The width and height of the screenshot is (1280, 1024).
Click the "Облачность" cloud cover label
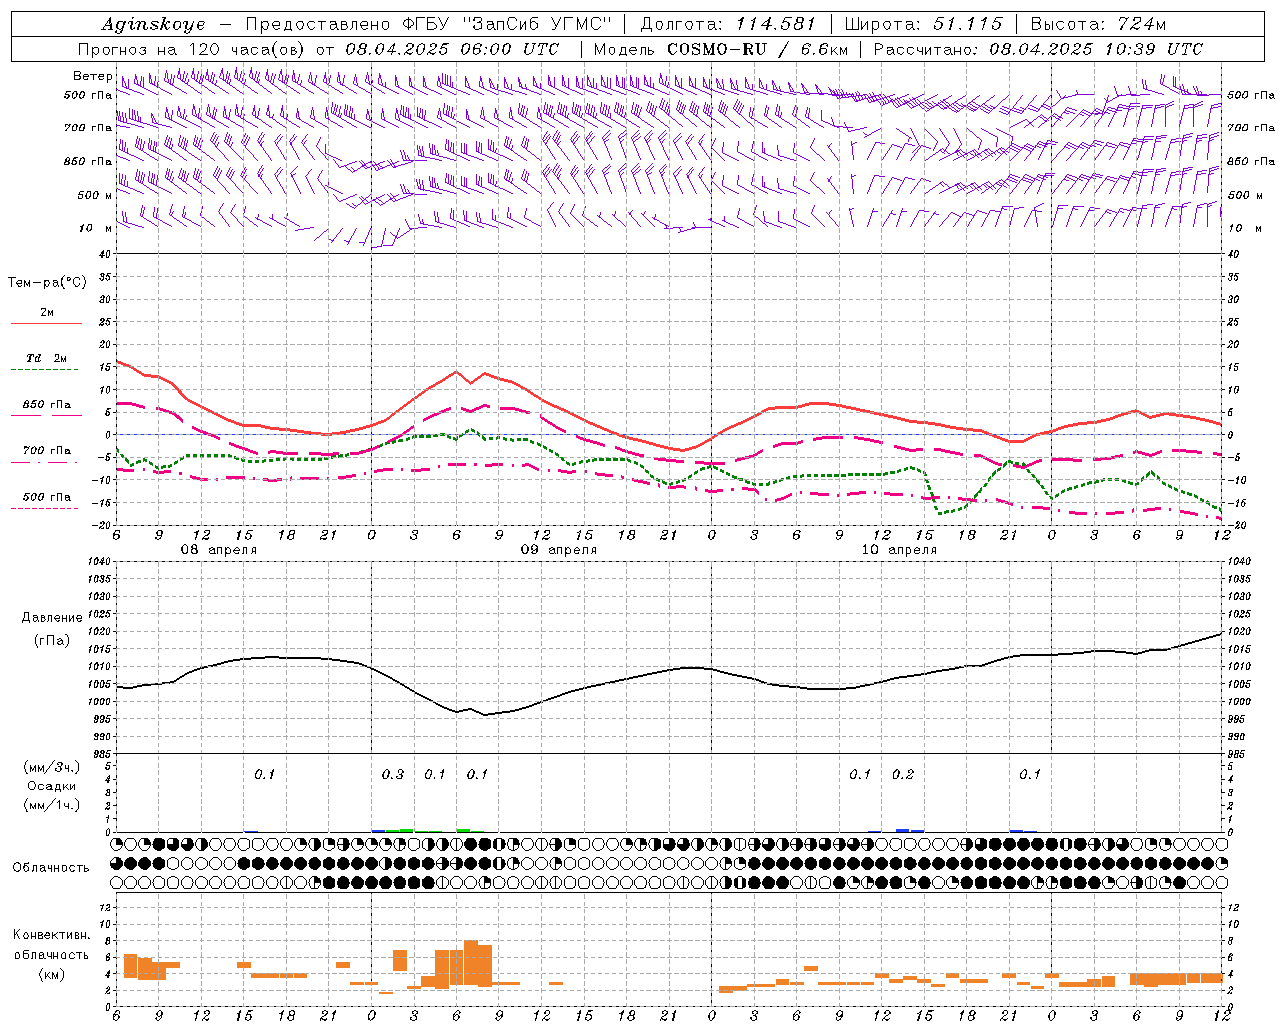[x=51, y=868]
